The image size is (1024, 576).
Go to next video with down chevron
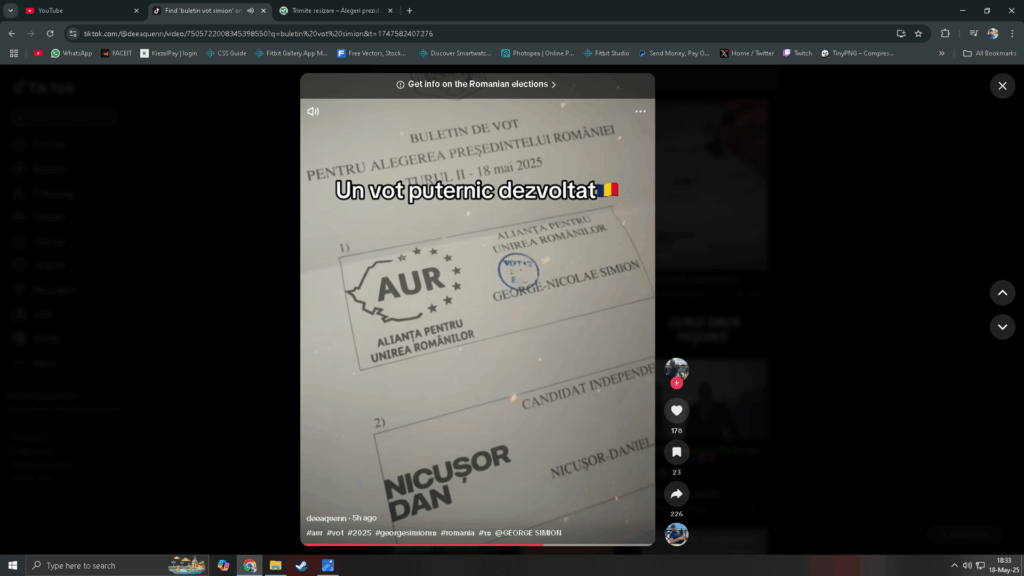[1002, 327]
